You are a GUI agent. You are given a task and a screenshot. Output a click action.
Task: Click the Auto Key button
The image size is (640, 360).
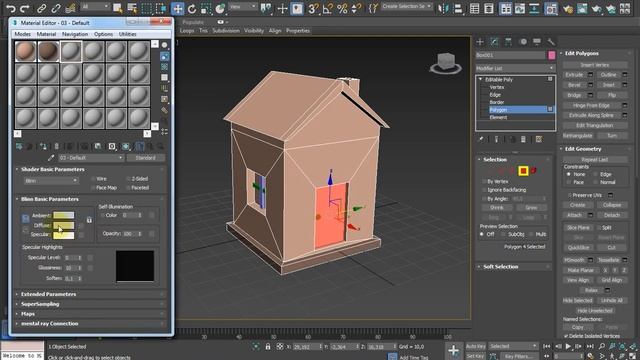(x=476, y=346)
